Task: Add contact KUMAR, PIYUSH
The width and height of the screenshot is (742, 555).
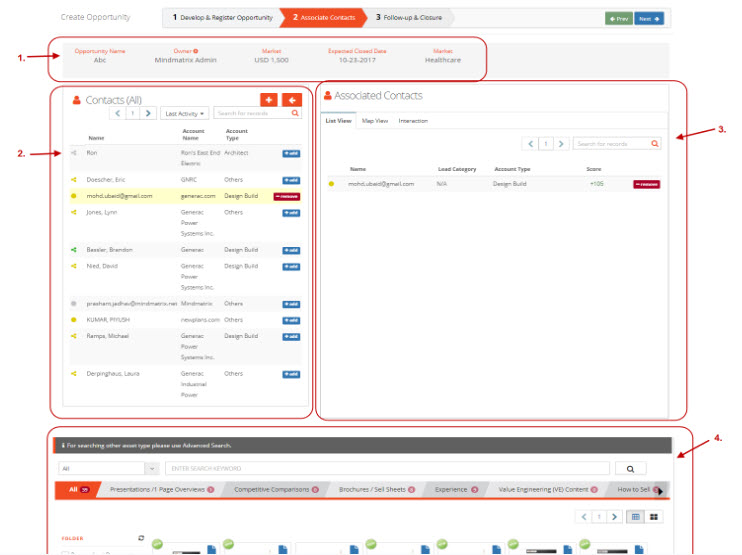Action: coord(291,320)
